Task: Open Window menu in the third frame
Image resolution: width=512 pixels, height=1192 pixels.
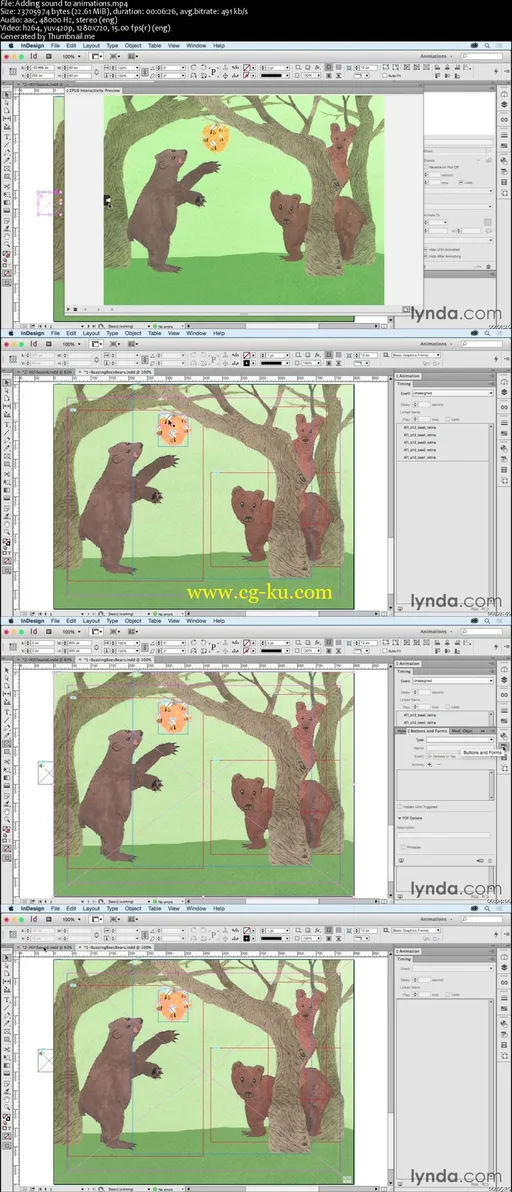Action: tap(196, 621)
